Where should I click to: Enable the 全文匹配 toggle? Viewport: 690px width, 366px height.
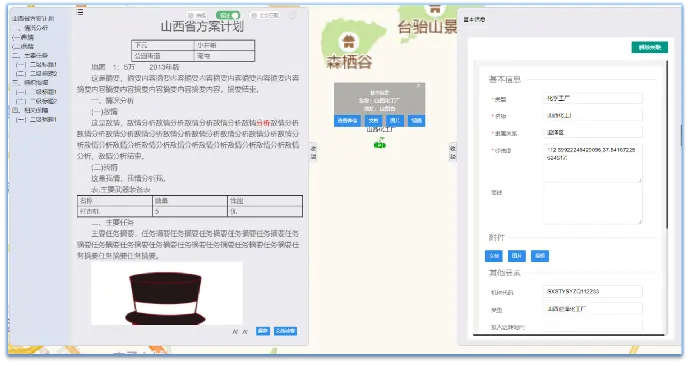264,15
